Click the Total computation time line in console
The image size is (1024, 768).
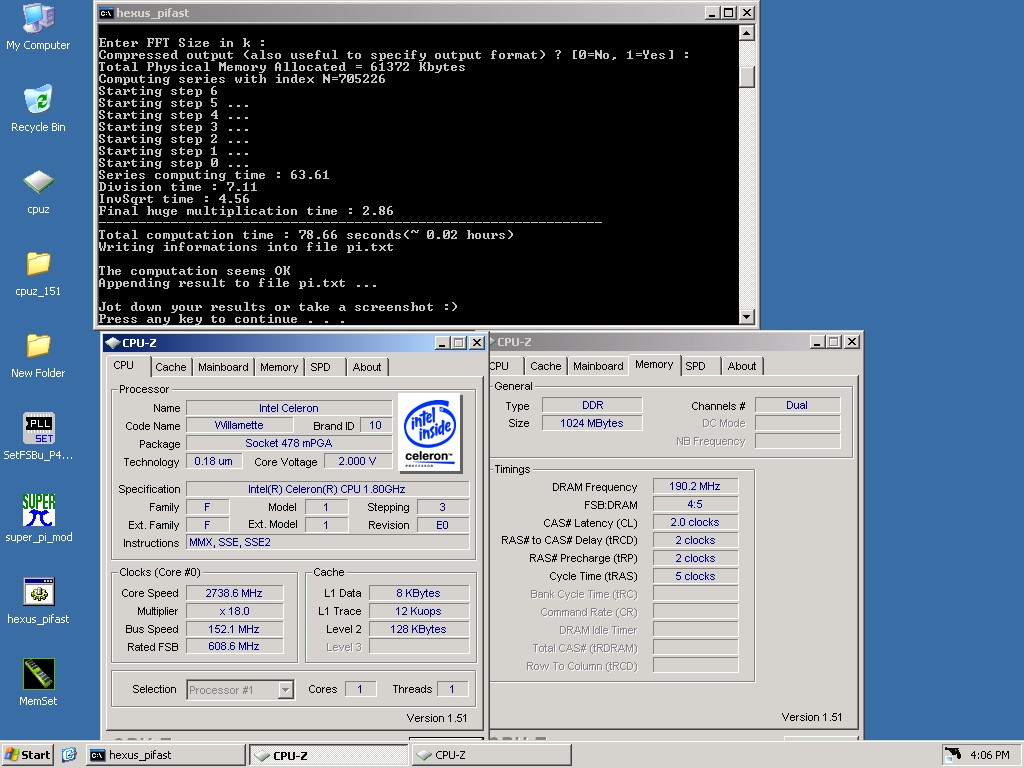tap(306, 235)
